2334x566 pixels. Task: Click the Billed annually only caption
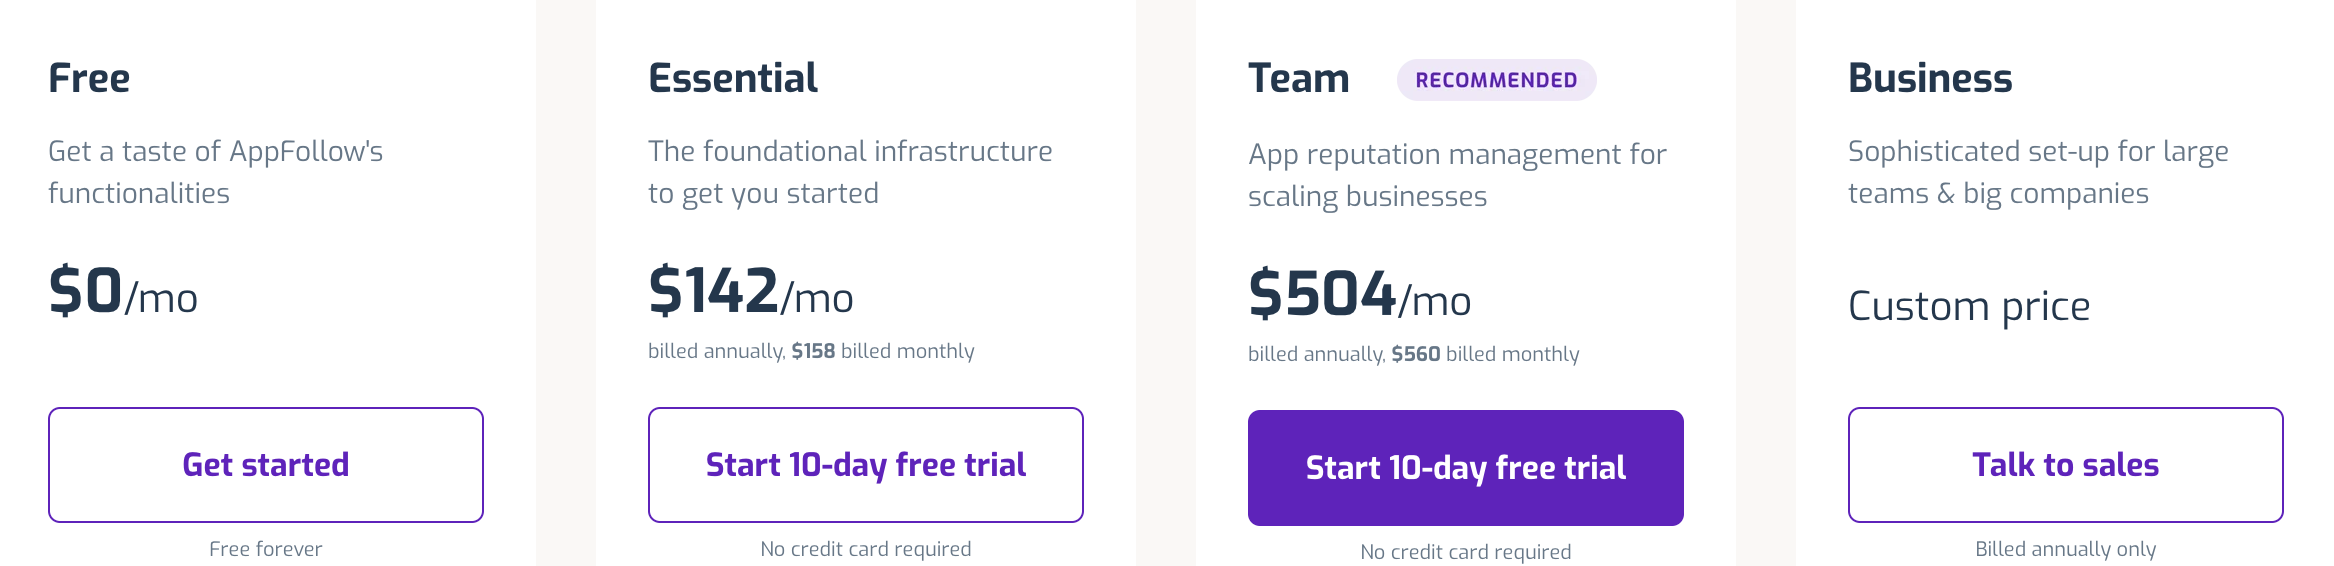[2066, 549]
